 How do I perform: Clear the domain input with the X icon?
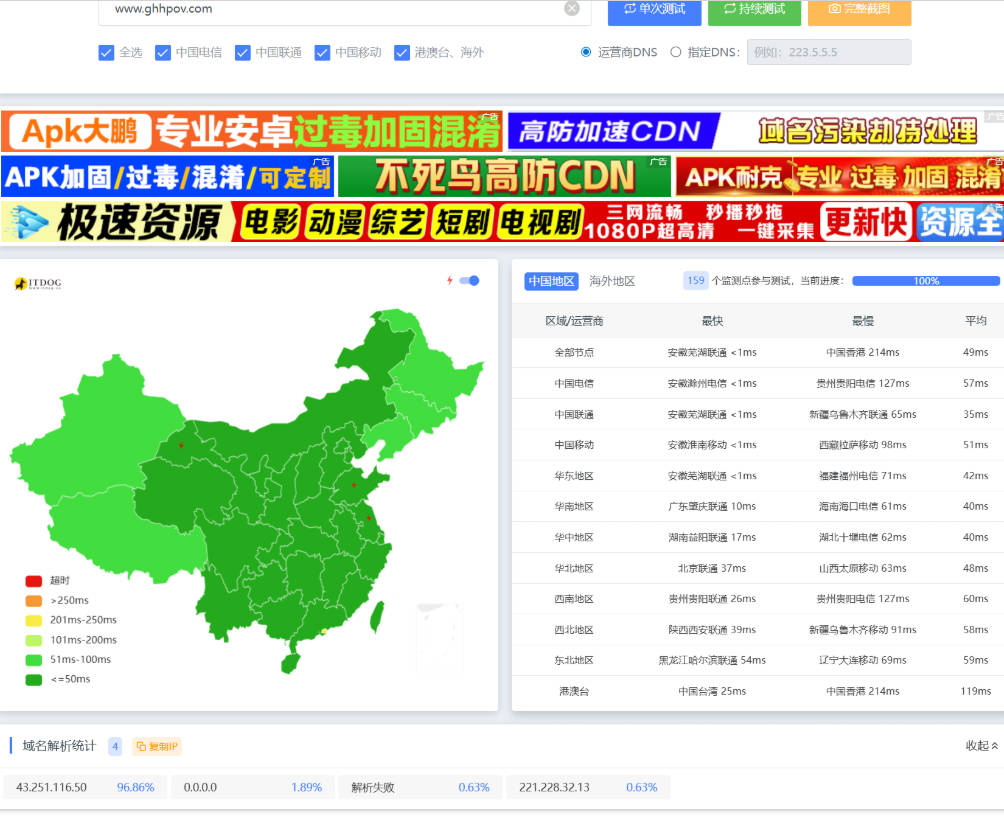[x=572, y=9]
